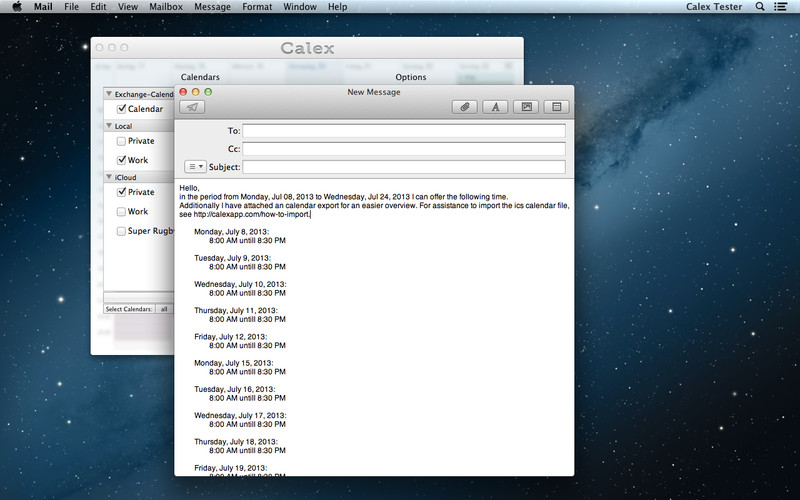Click the 'Monday, July 8, 2013:' line
Screen dimensions: 800x500
pyautogui.click(x=232, y=232)
